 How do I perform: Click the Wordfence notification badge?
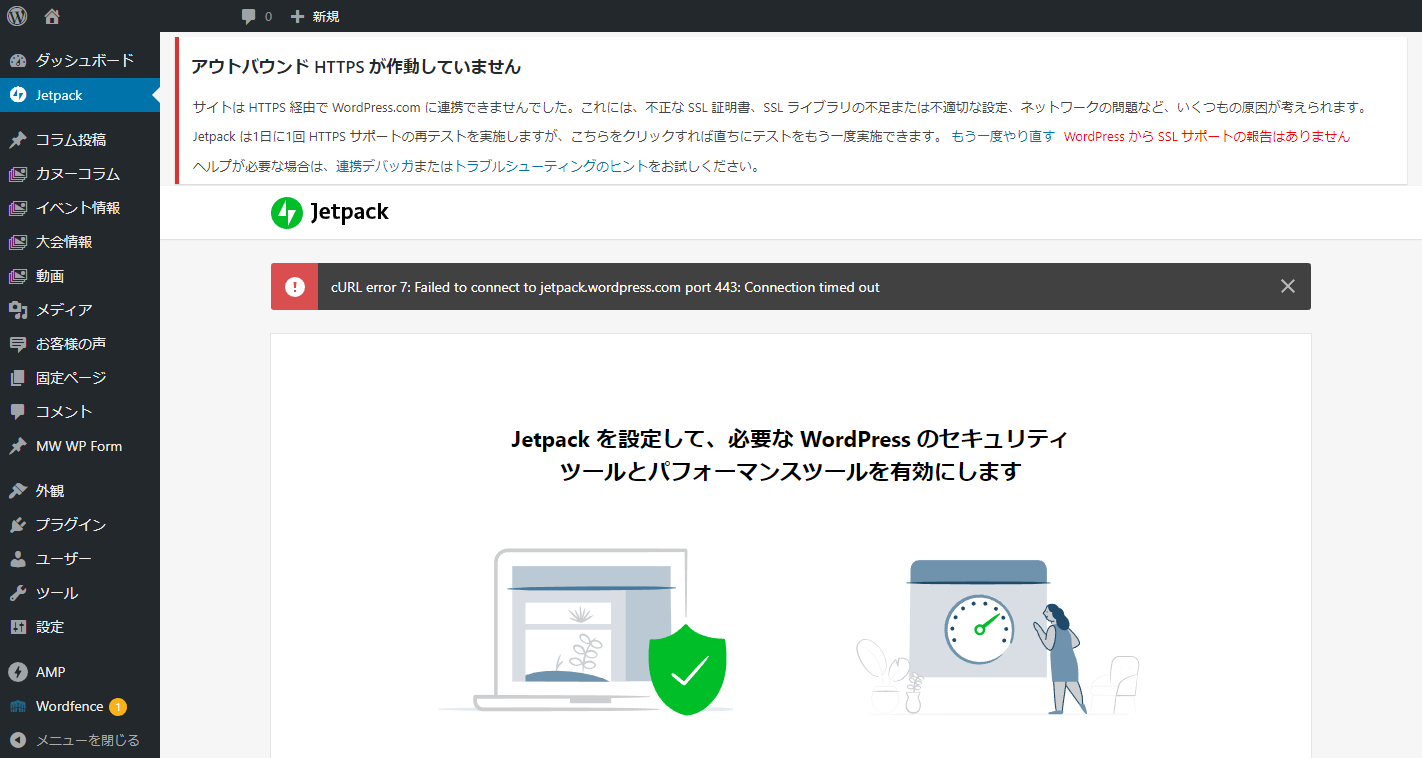click(x=118, y=707)
